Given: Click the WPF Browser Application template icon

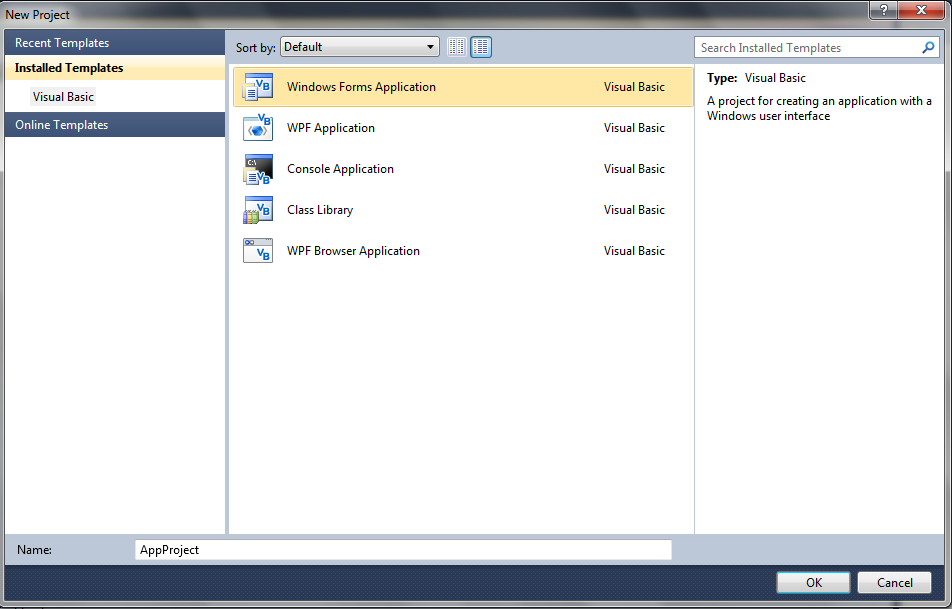Looking at the screenshot, I should click(258, 251).
